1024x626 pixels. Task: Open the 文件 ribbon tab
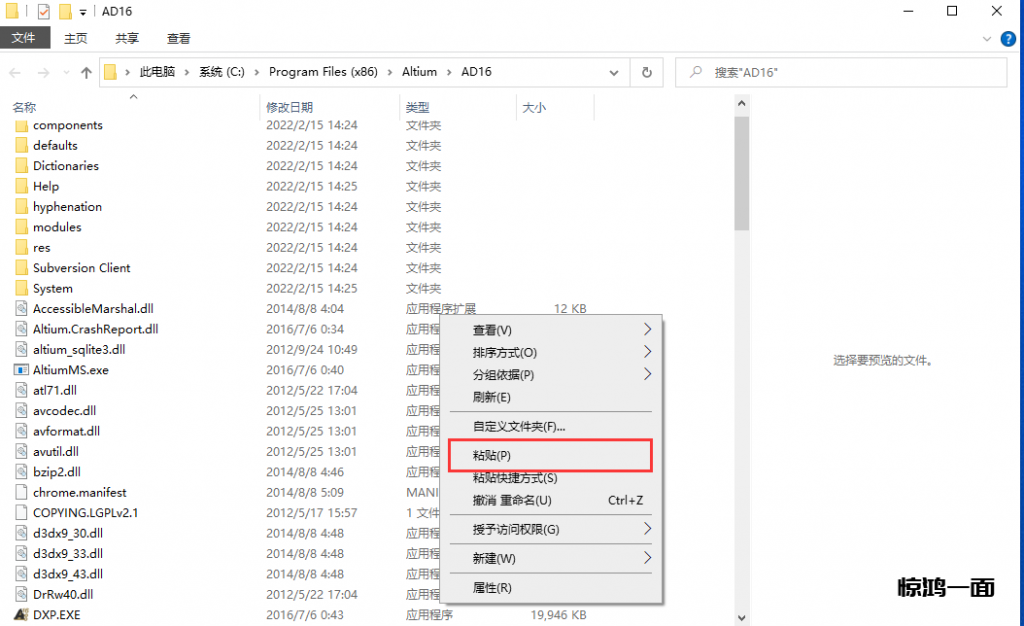pos(24,38)
